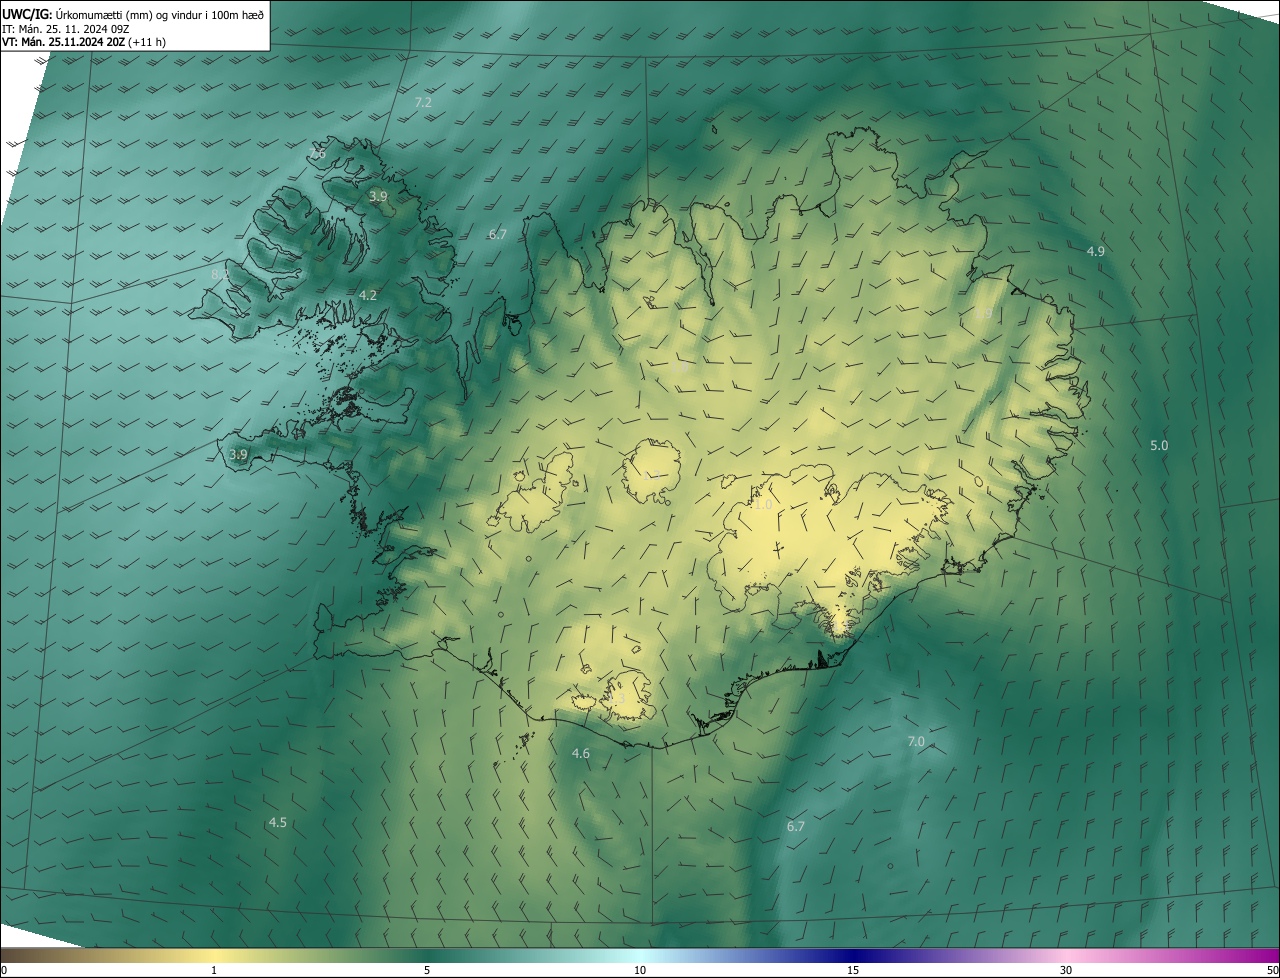1280x978 pixels.
Task: Click the 7.2 value label on the map
Action: click(x=423, y=103)
